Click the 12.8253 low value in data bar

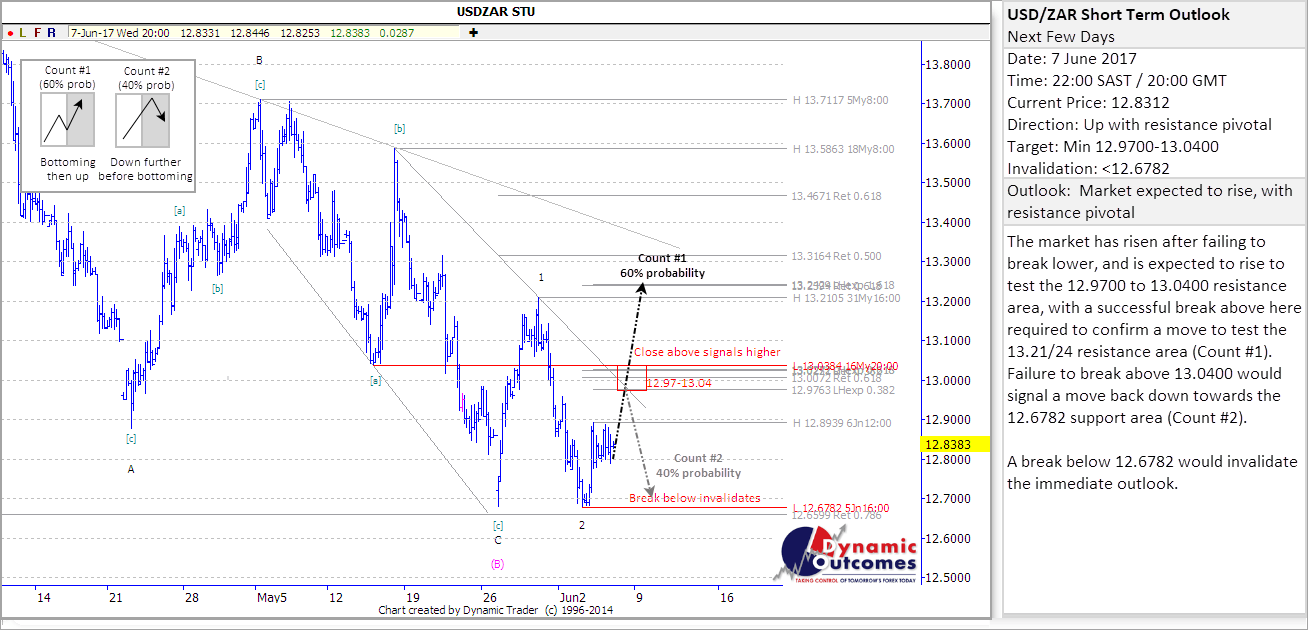tap(300, 32)
